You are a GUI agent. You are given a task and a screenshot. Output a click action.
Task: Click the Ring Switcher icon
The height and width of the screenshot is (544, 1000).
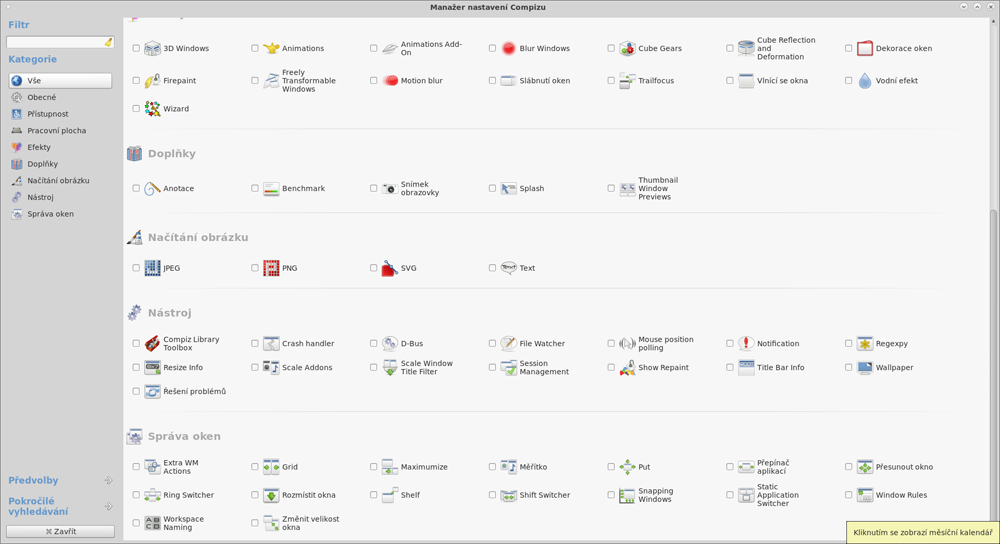(152, 496)
